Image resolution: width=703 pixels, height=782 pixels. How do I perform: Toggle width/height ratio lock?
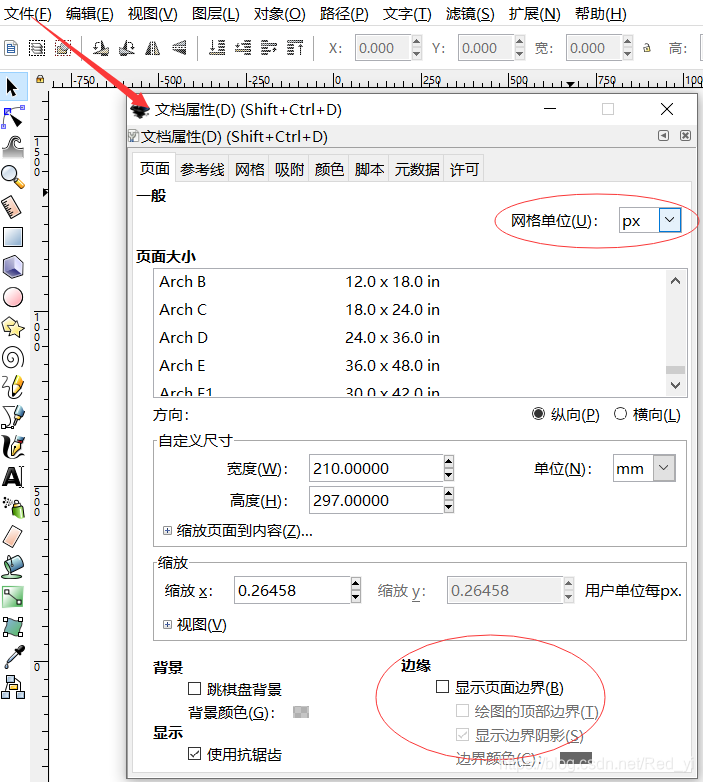pos(647,48)
